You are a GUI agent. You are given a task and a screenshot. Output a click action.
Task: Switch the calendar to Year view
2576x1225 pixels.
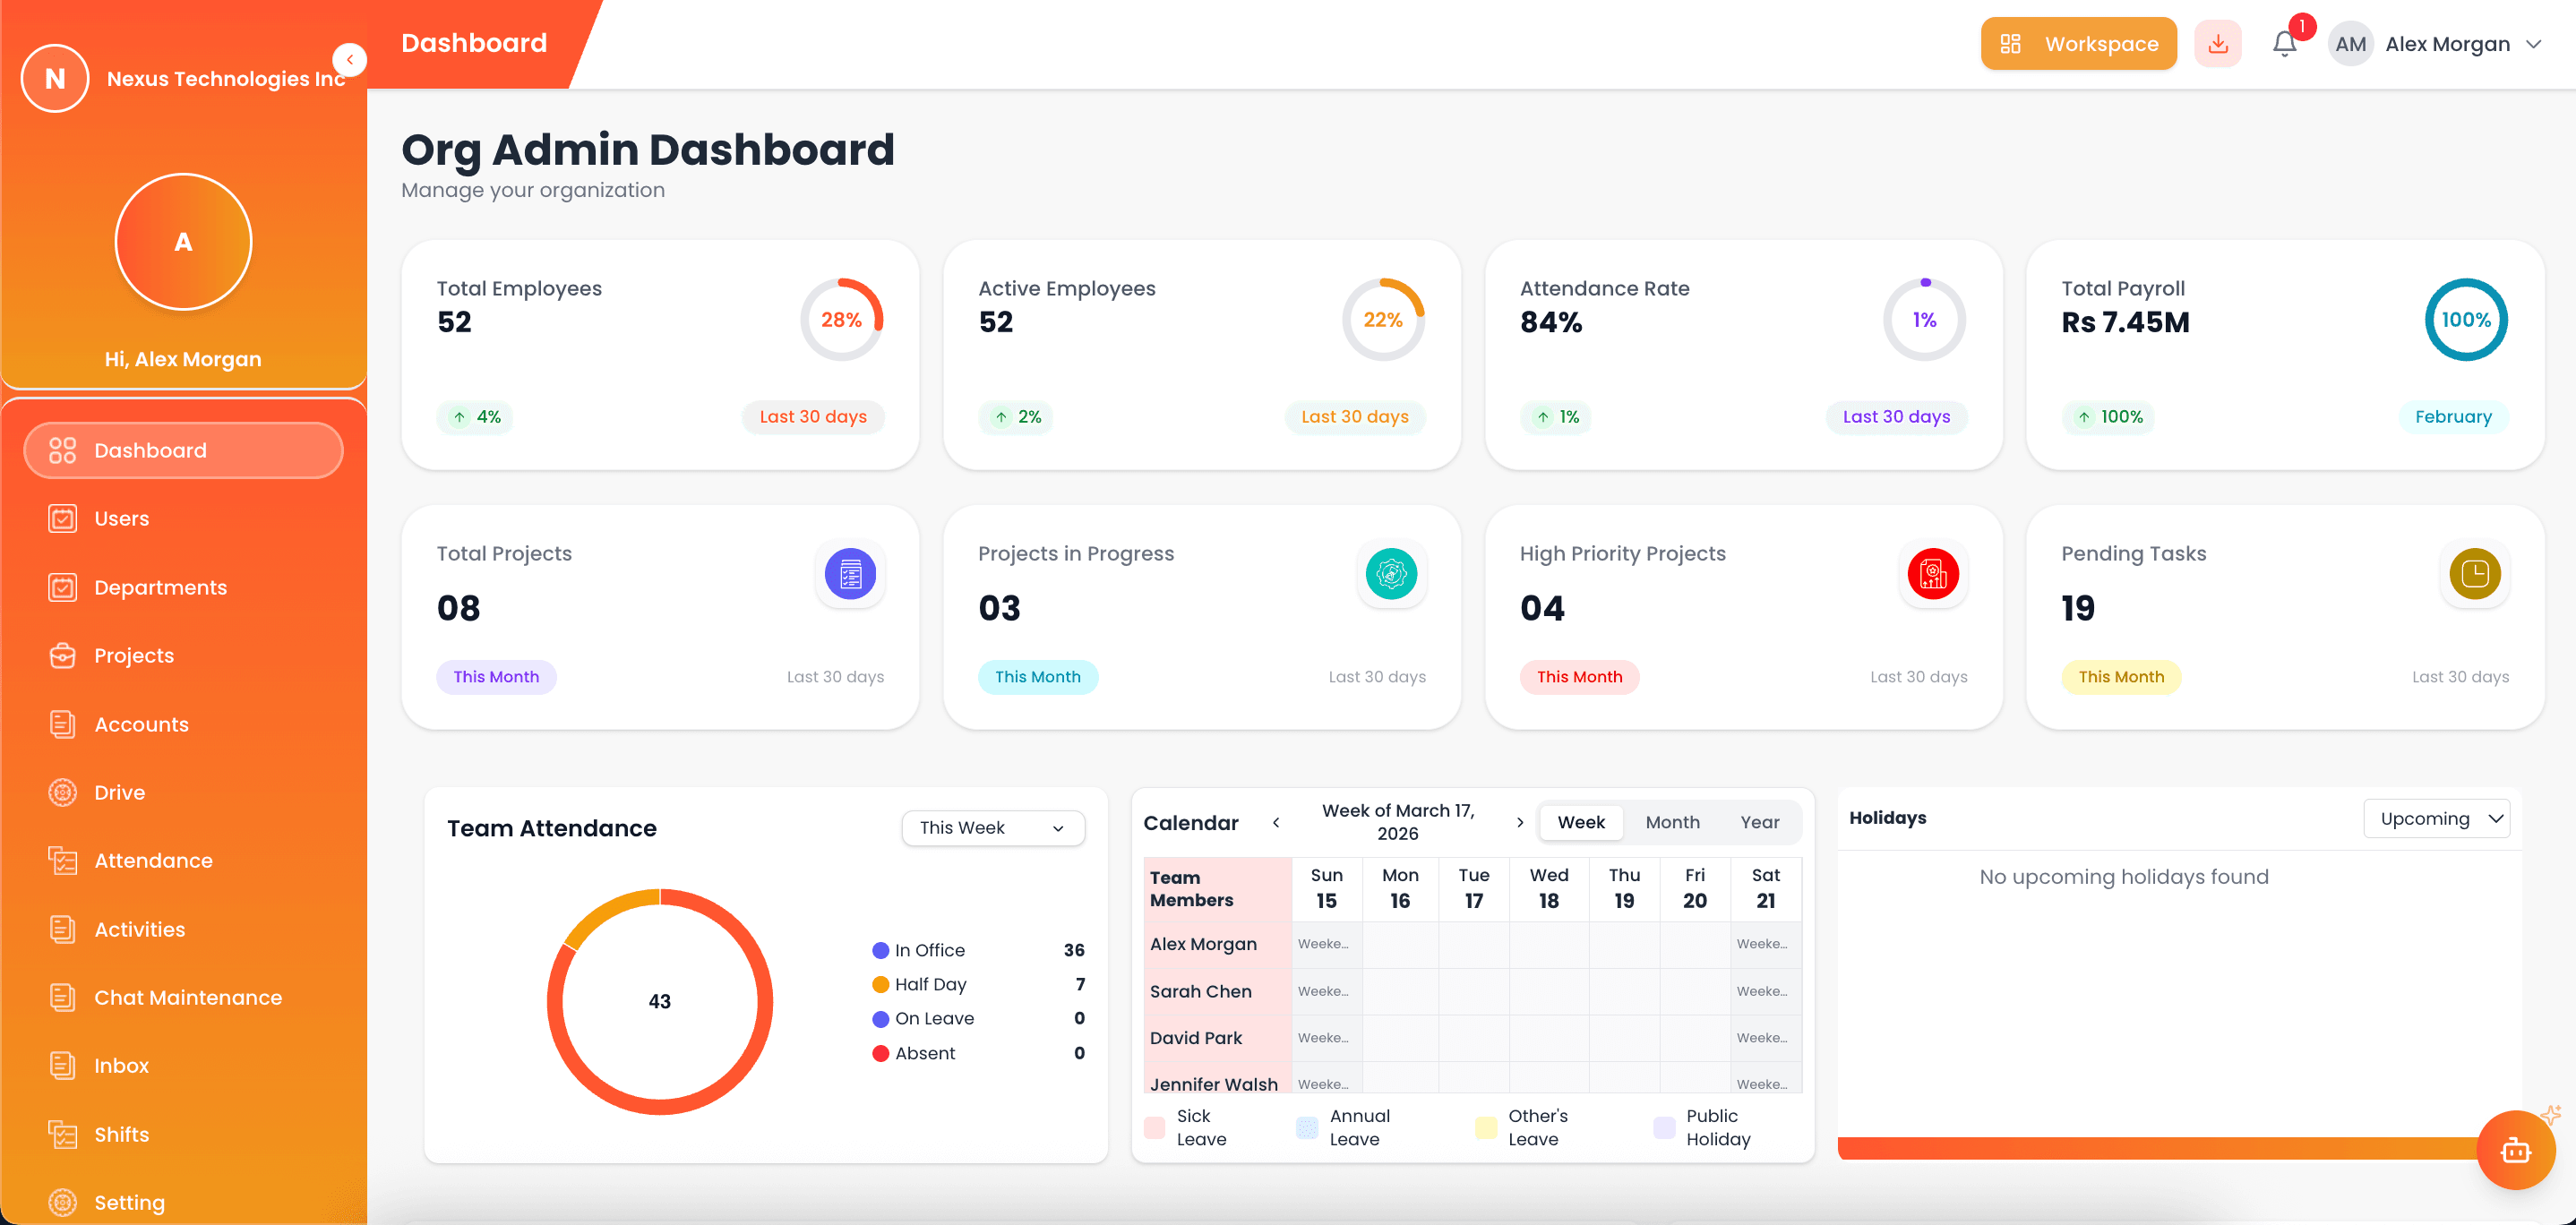(x=1760, y=822)
